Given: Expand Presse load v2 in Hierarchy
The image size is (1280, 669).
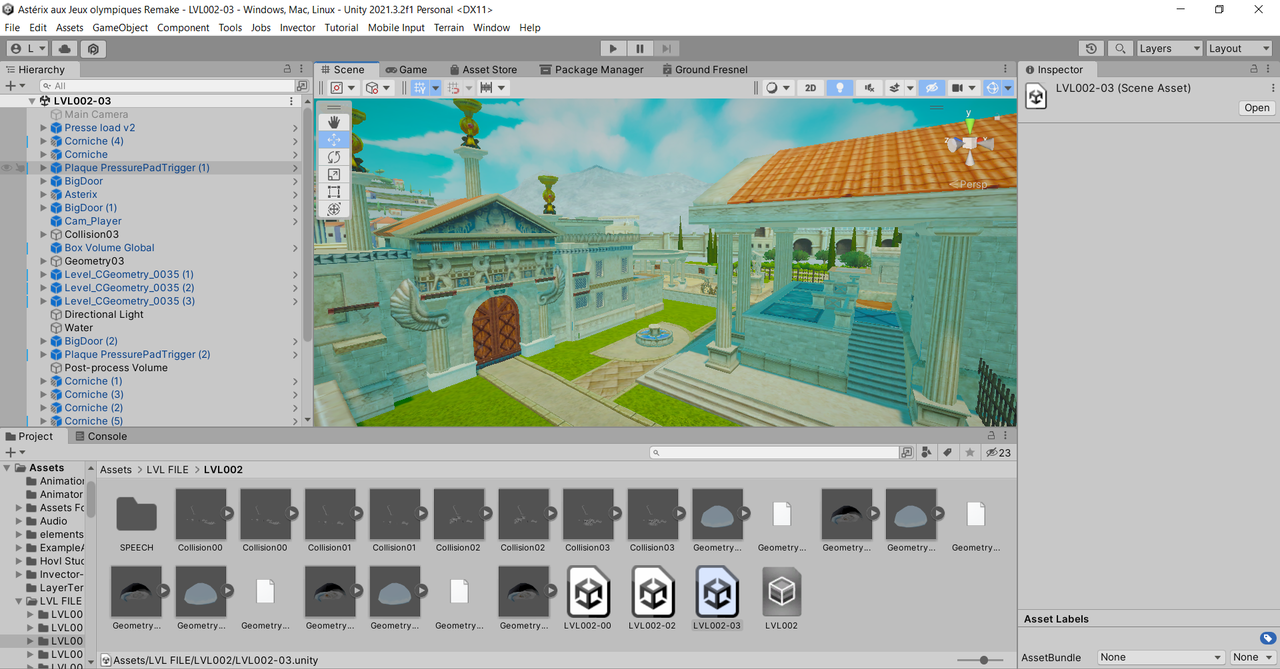Looking at the screenshot, I should pyautogui.click(x=43, y=128).
